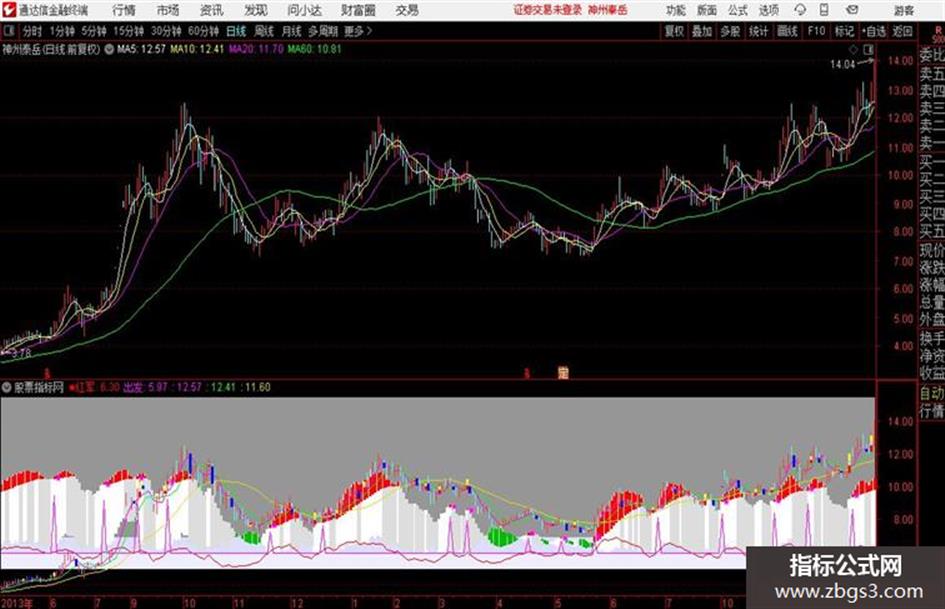
Task: Open the 行情 menu
Action: (124, 10)
